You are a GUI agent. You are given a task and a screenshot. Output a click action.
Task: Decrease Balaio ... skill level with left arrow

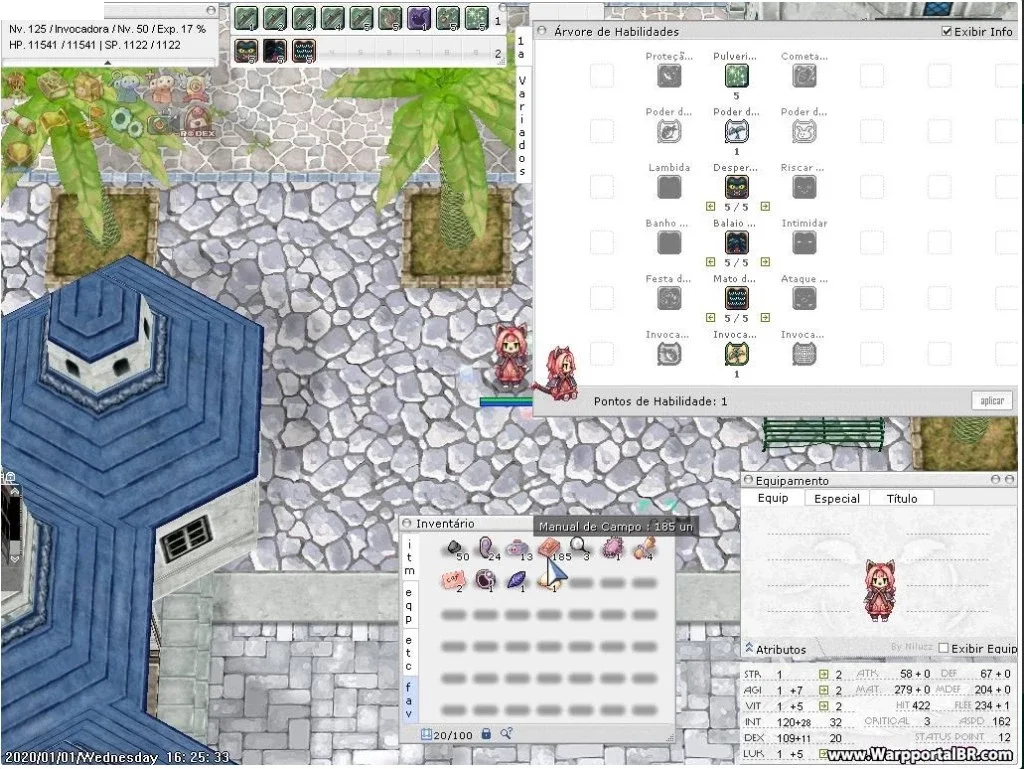tap(711, 262)
